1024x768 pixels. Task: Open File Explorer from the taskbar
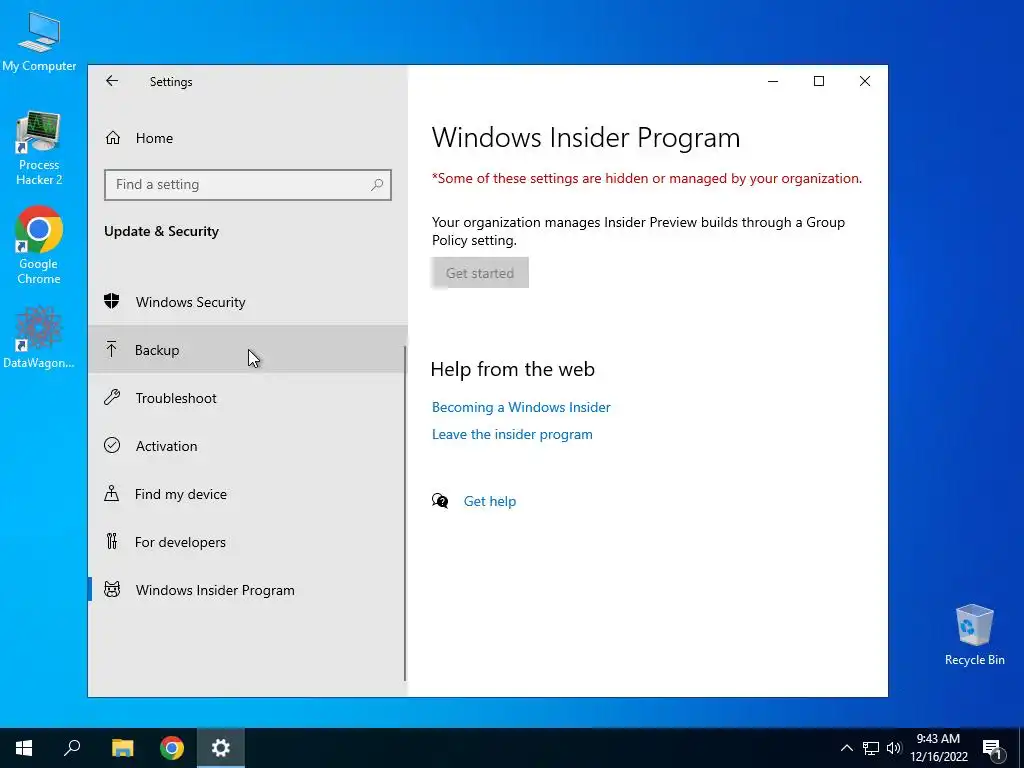click(122, 748)
